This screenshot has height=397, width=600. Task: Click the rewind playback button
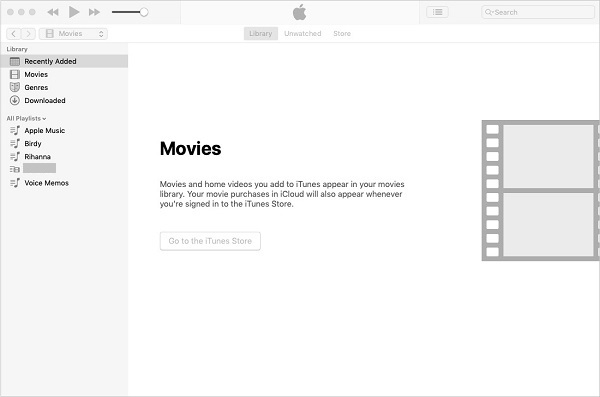(x=53, y=12)
